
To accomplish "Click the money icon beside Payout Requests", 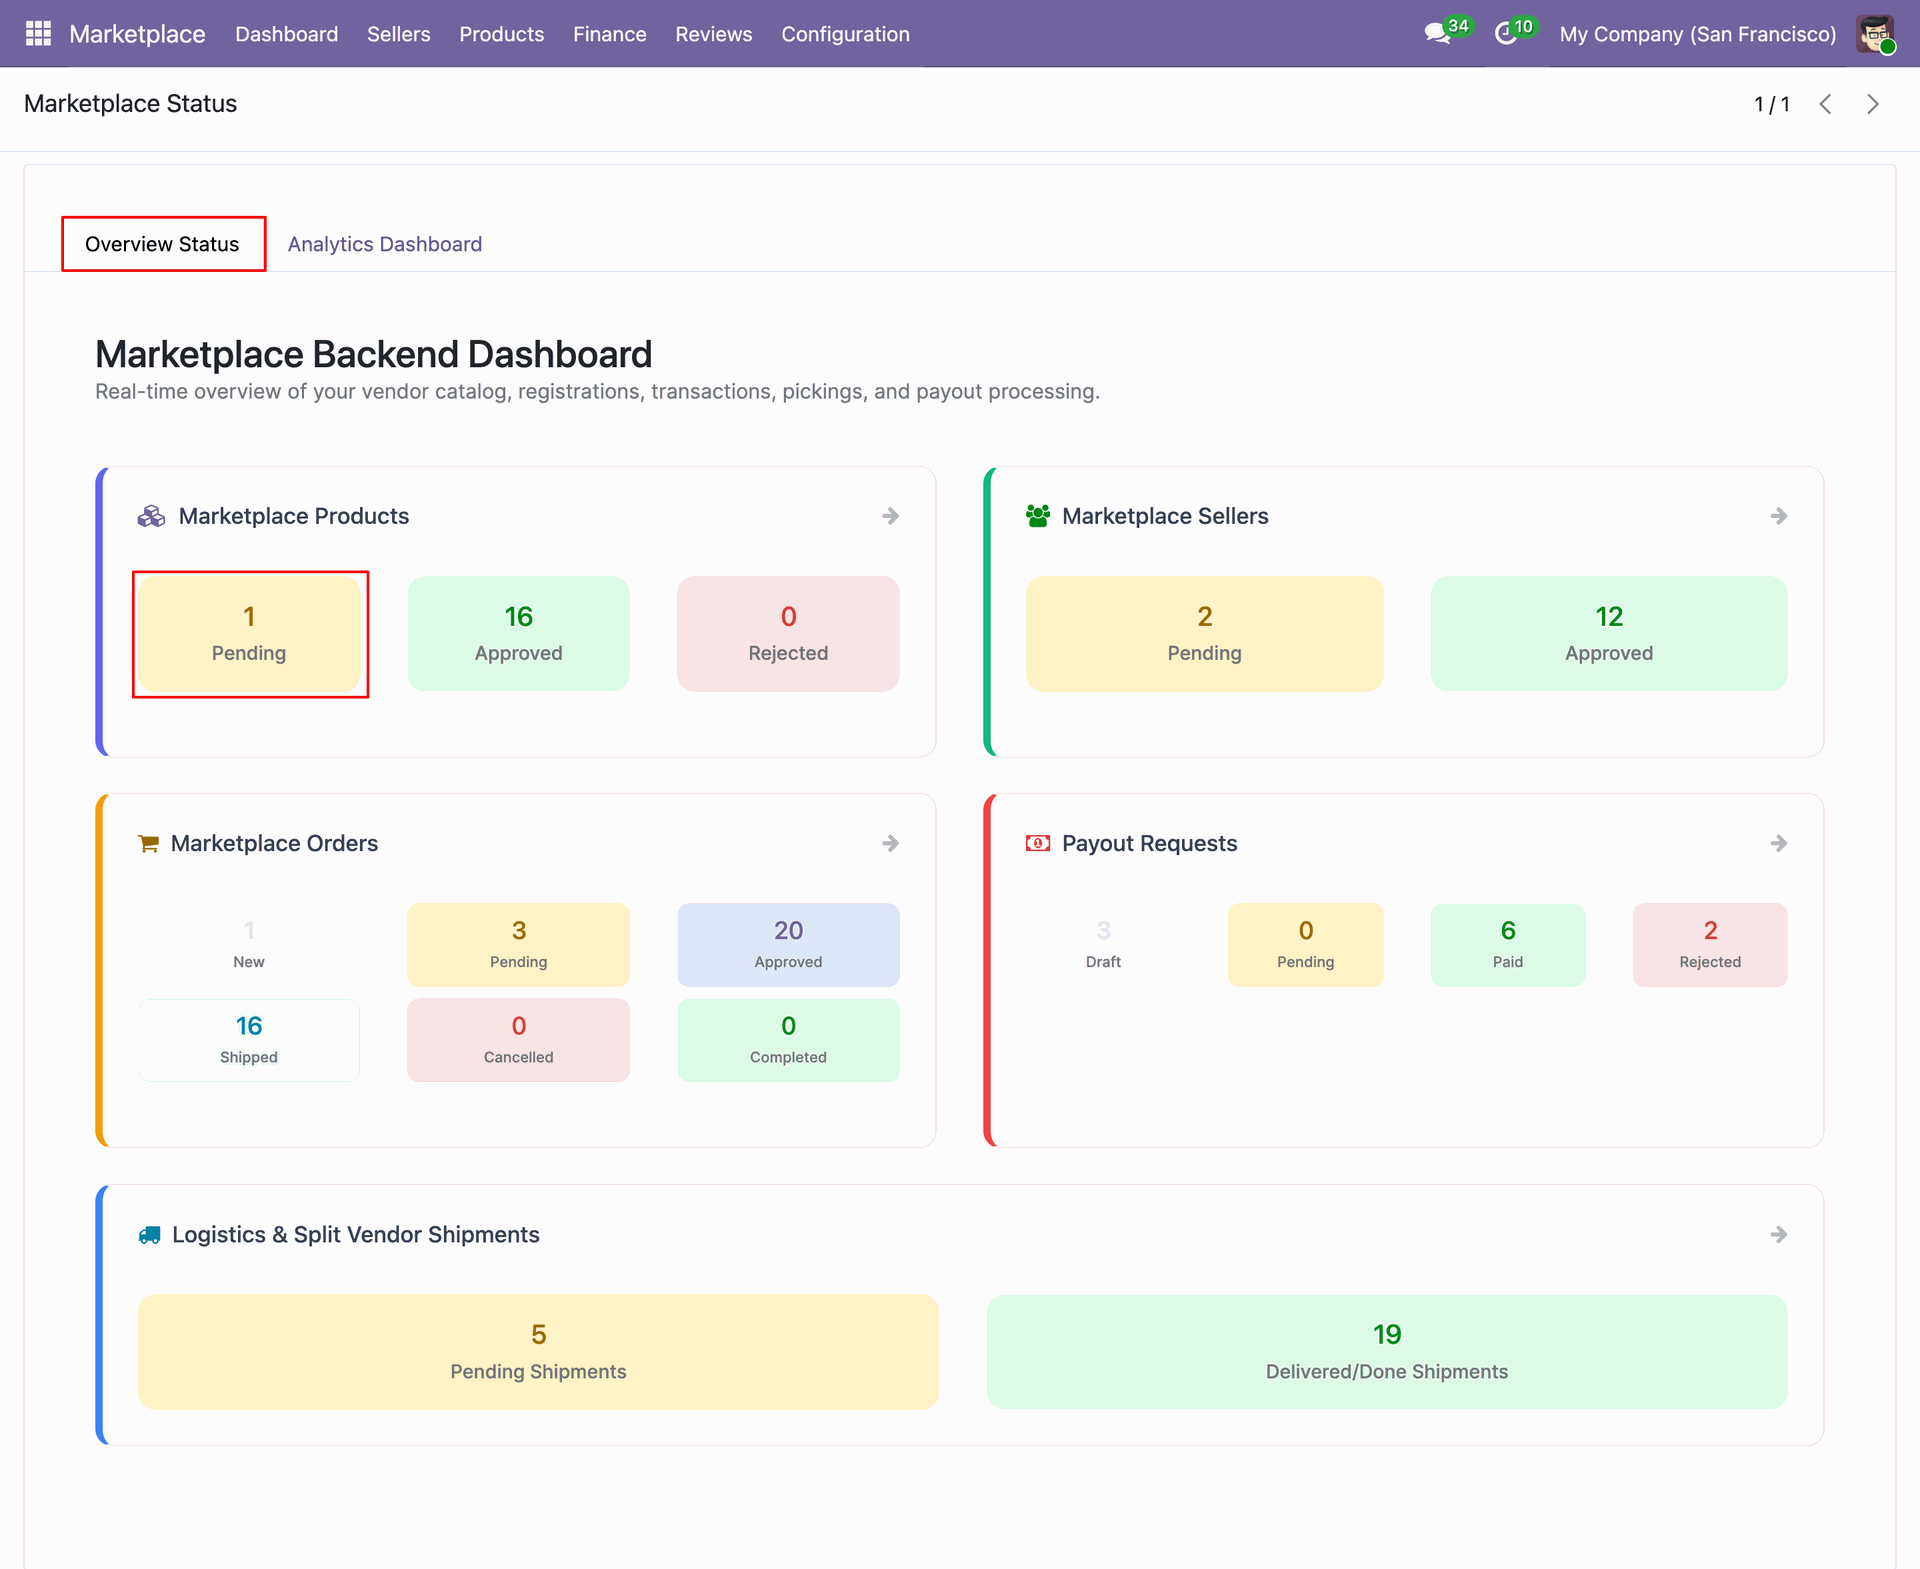I will tap(1038, 843).
